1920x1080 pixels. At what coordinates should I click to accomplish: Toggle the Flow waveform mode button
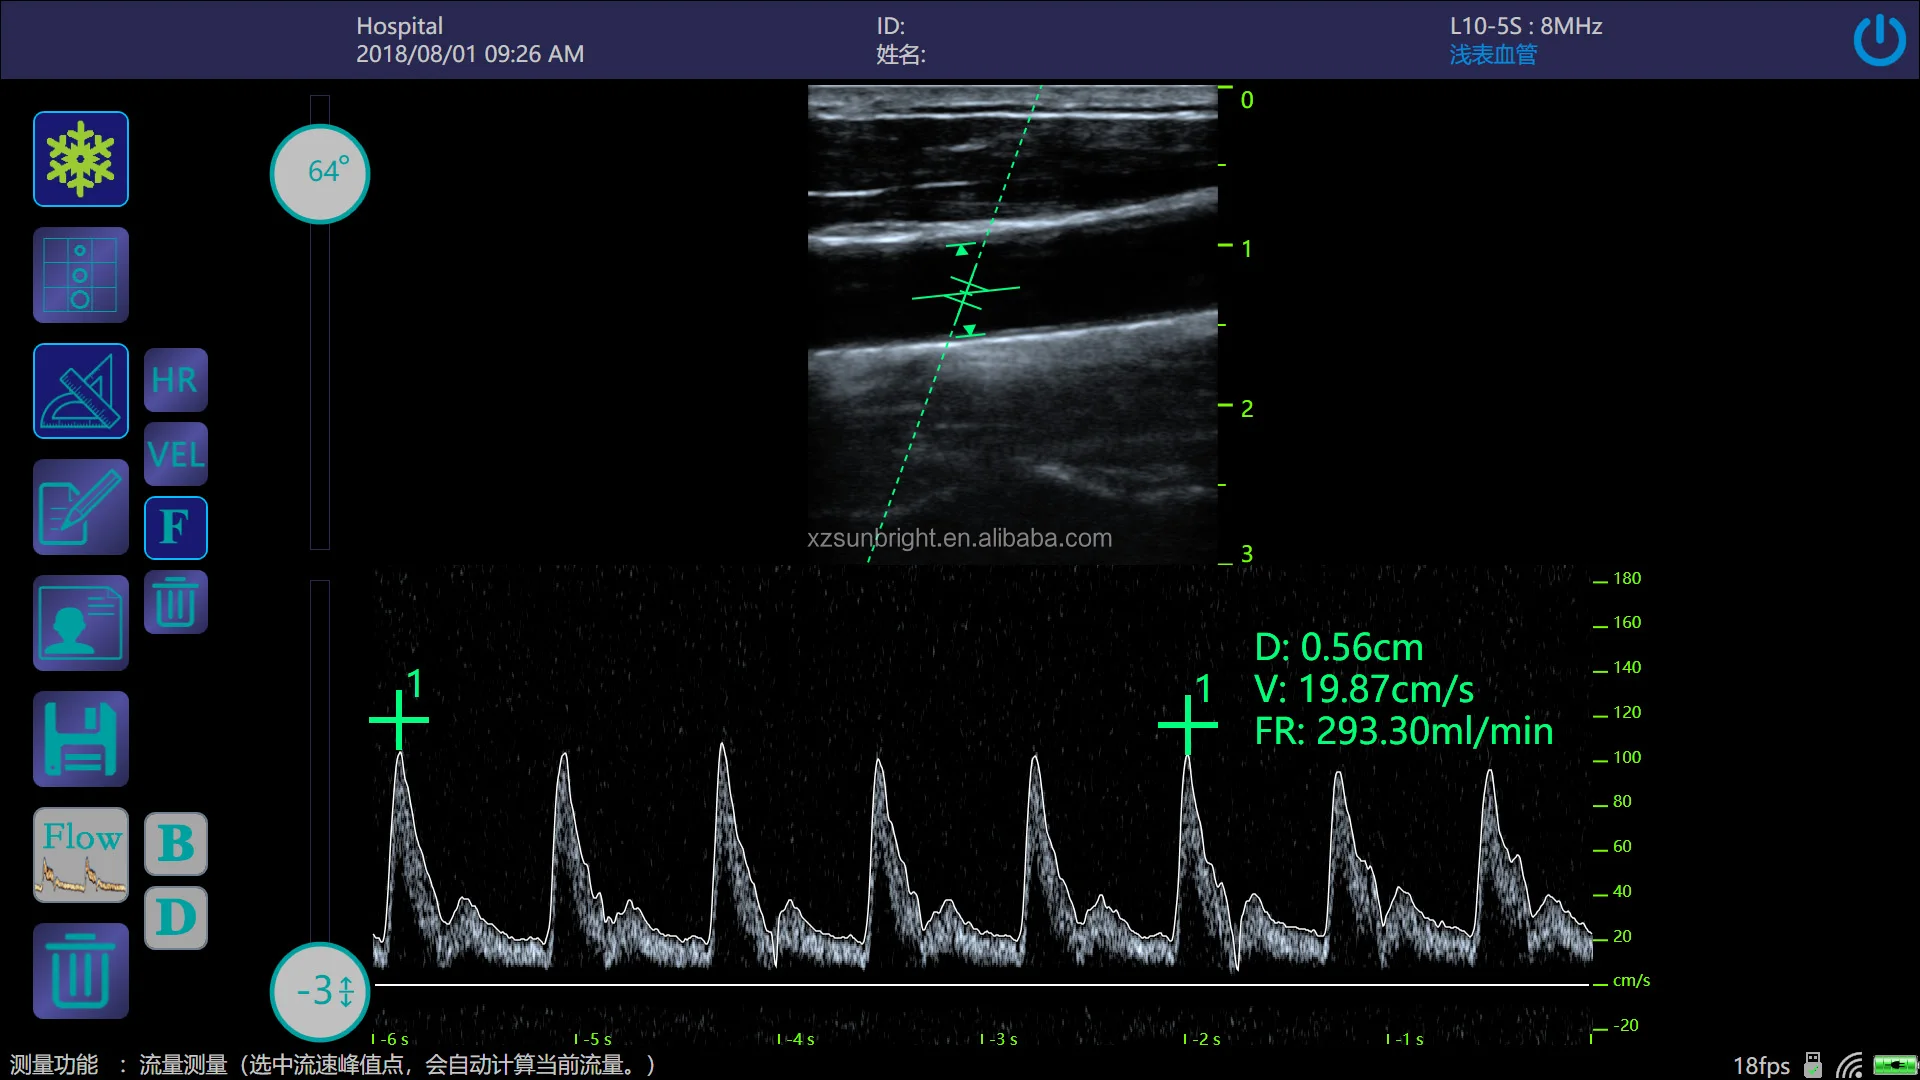tap(81, 855)
